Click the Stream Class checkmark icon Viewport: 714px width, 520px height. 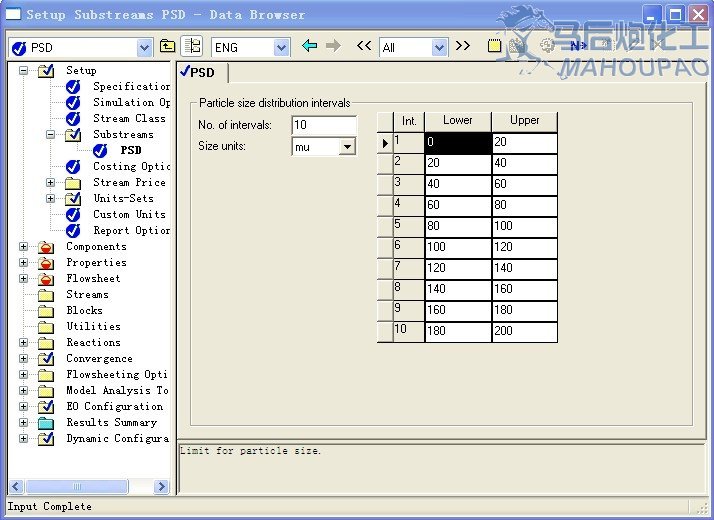pos(73,118)
